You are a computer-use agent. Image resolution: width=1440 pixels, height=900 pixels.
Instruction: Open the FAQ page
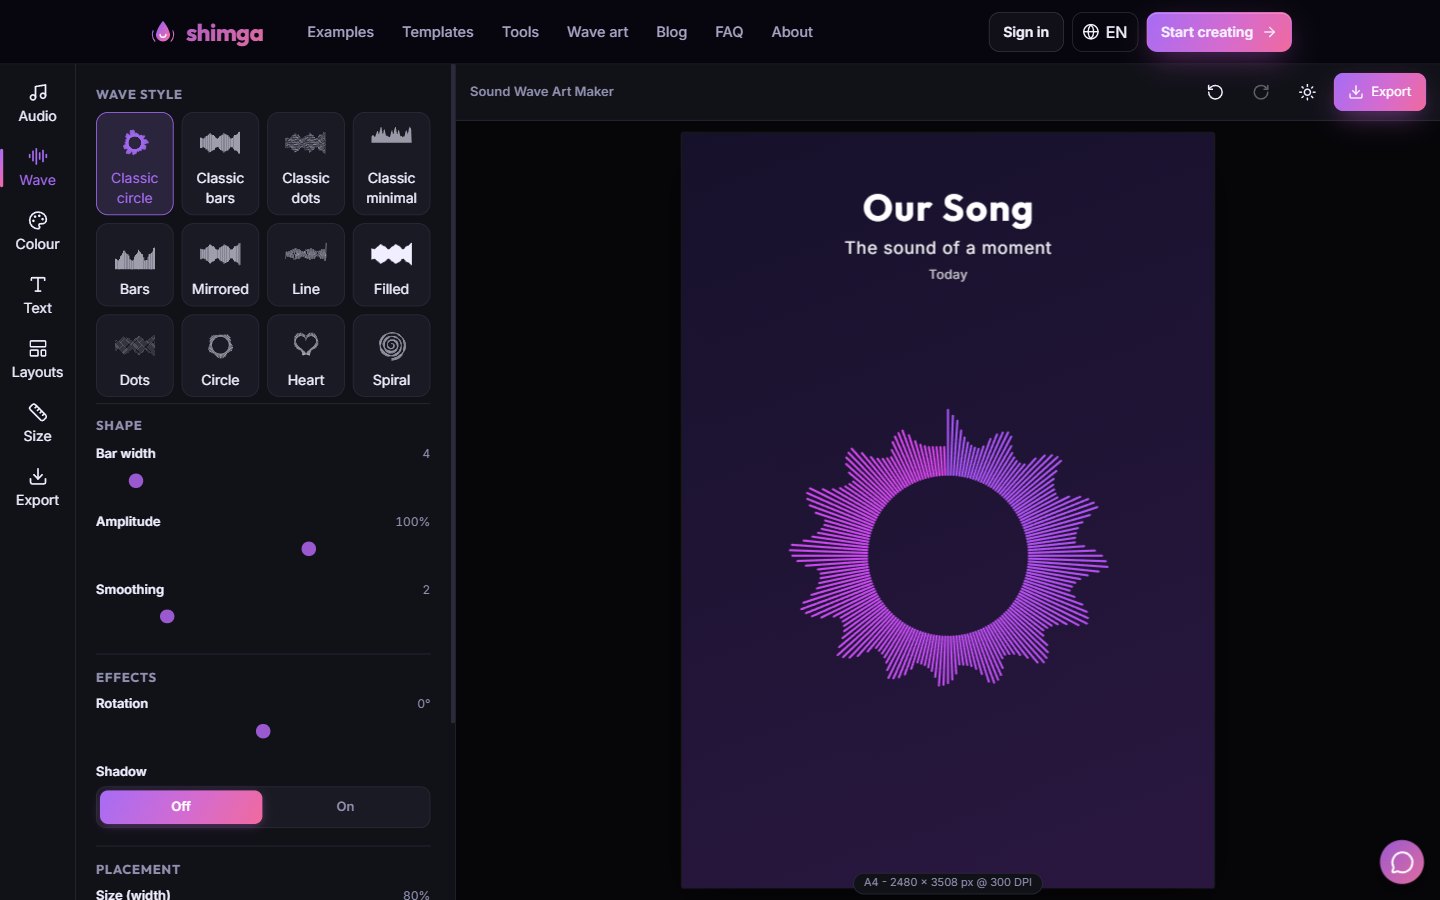729,32
